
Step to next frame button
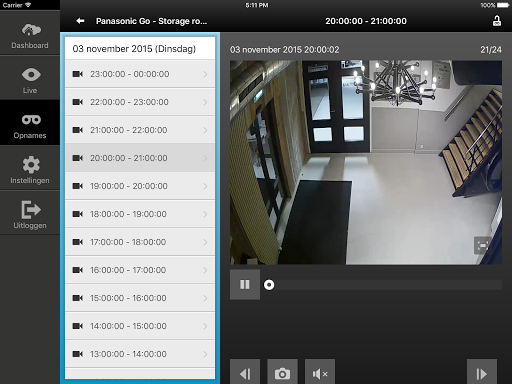(x=482, y=373)
